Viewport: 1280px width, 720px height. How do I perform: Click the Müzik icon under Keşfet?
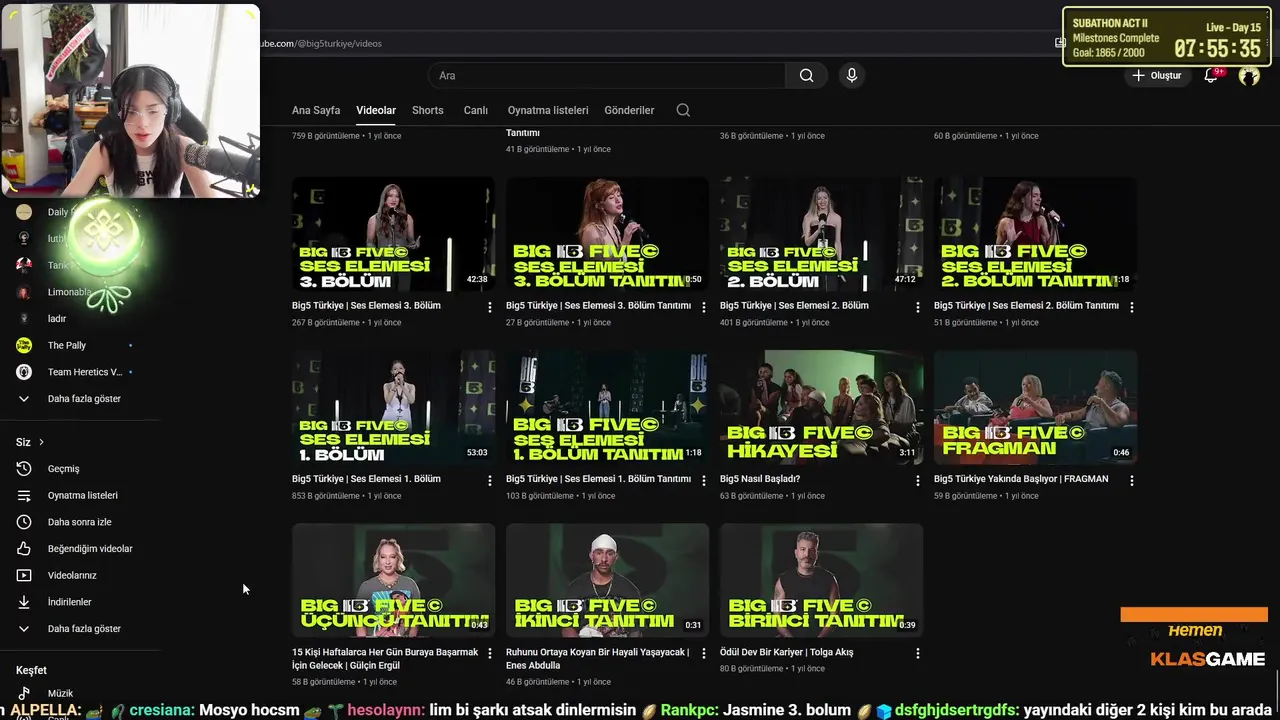click(x=24, y=693)
